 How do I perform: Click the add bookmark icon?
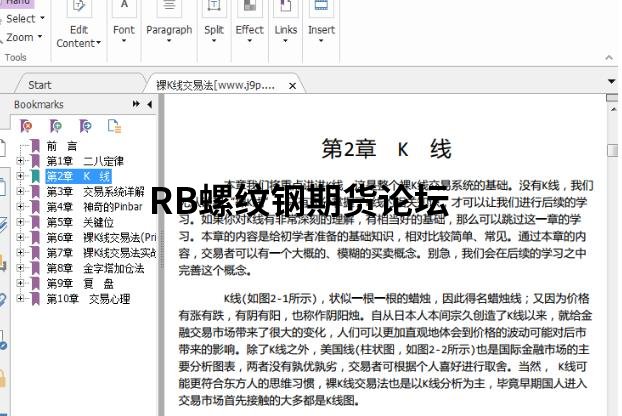[x=56, y=126]
